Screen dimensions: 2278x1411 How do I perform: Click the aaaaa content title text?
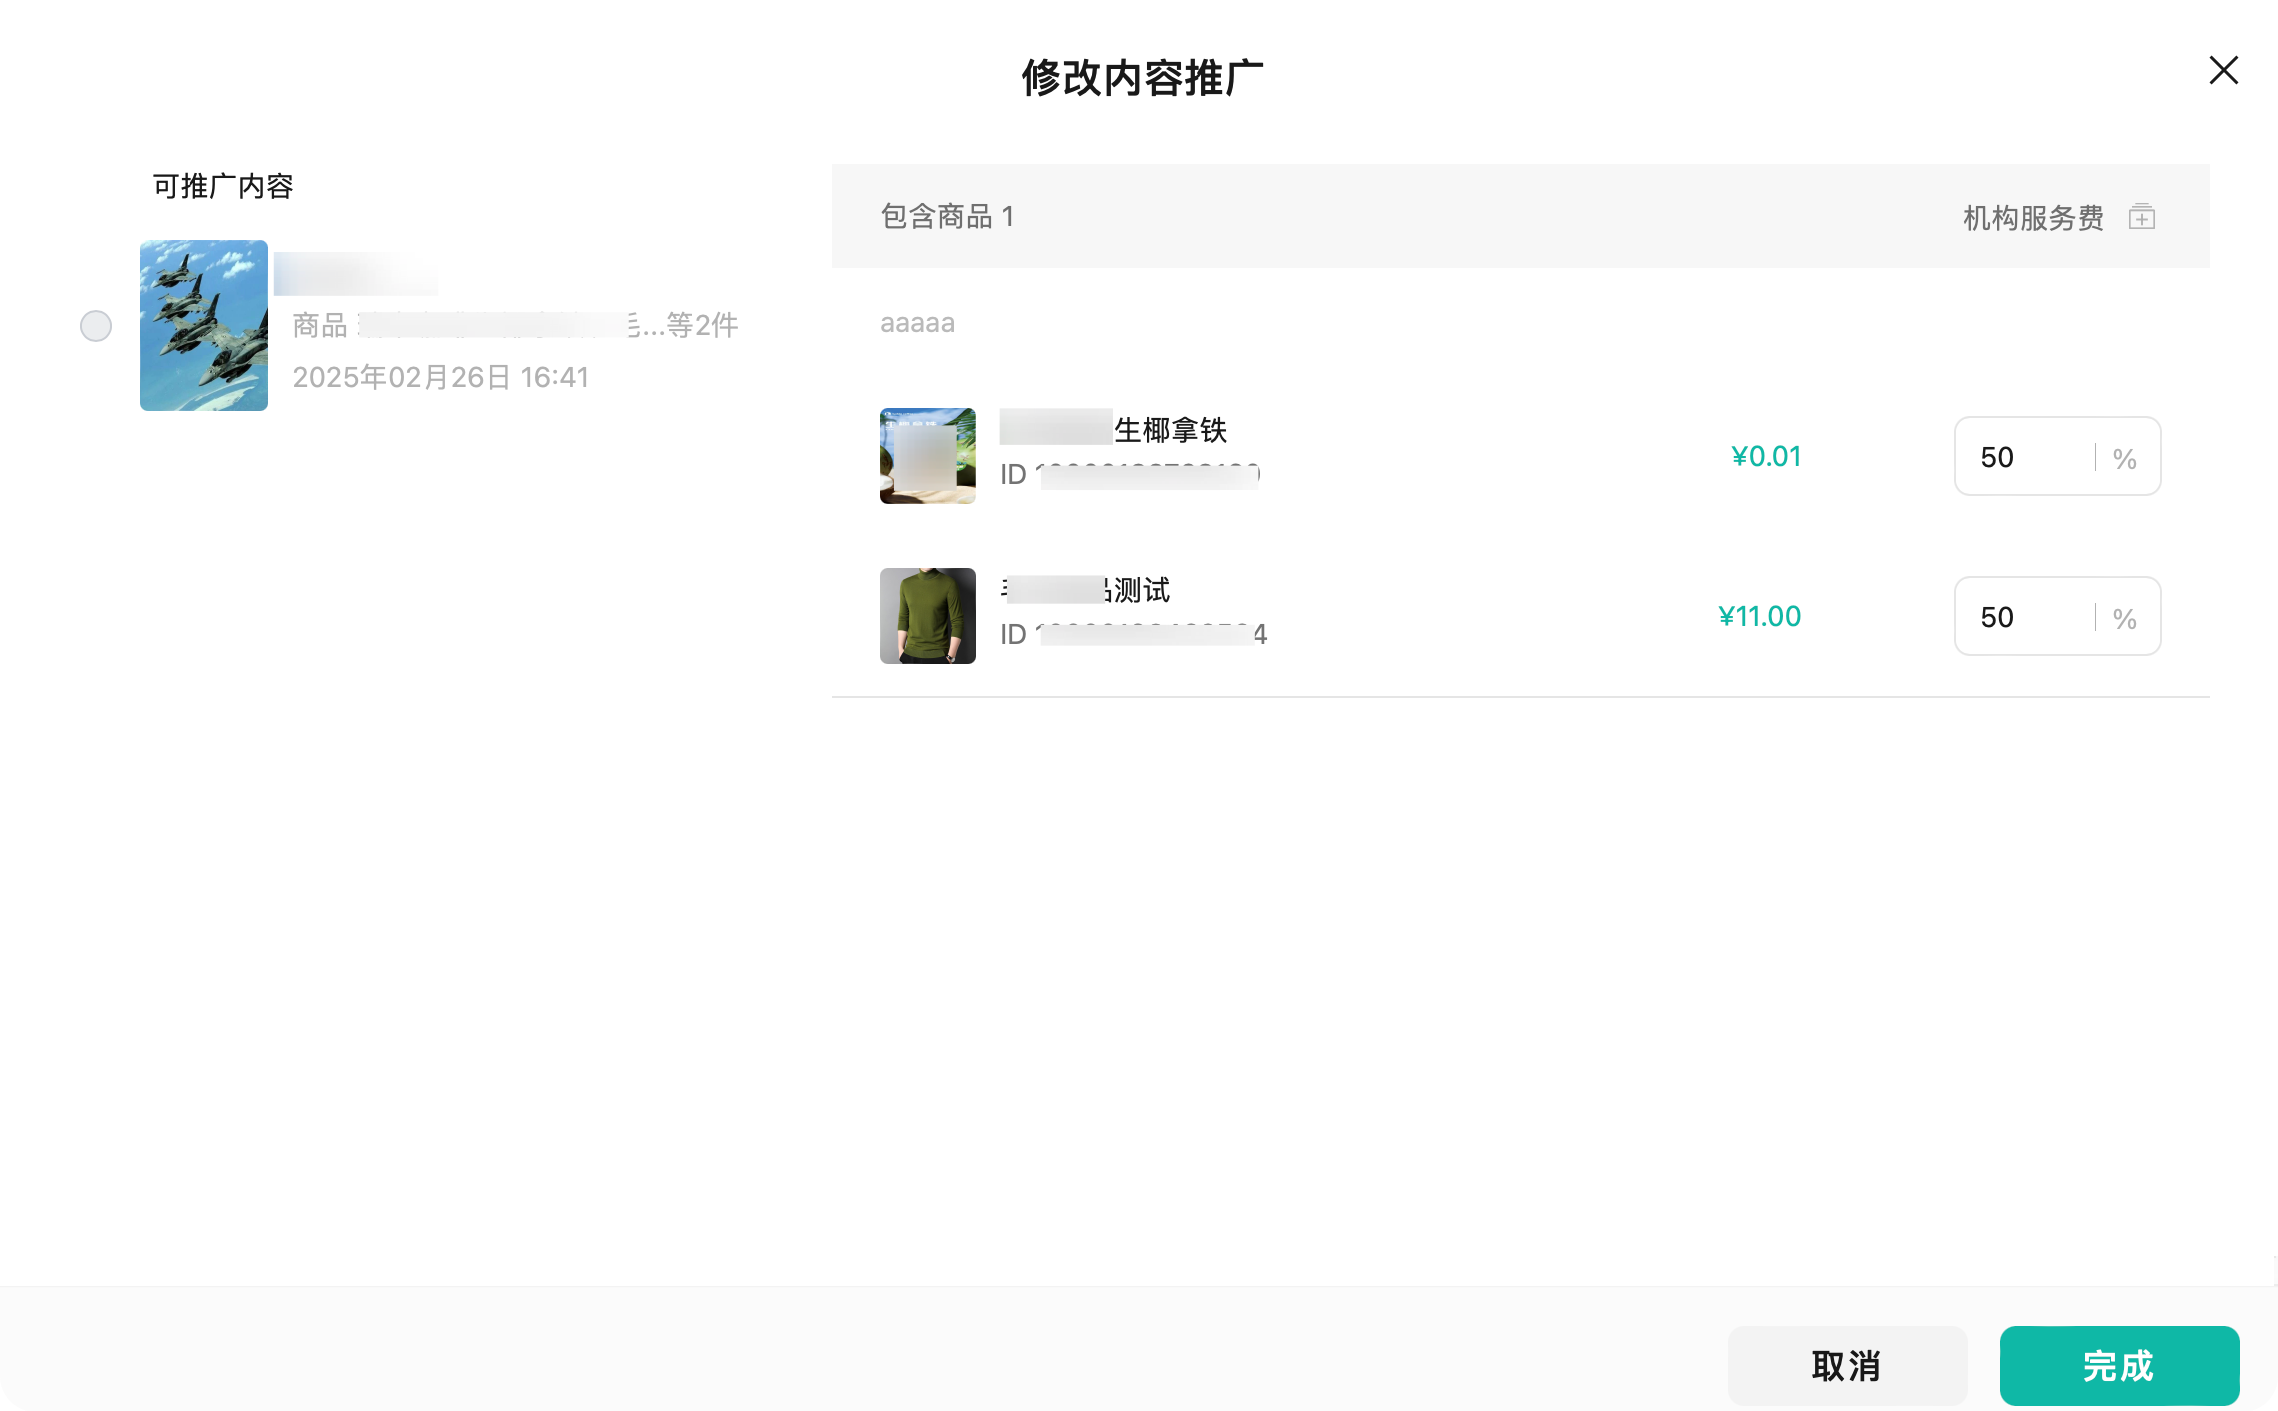[917, 323]
